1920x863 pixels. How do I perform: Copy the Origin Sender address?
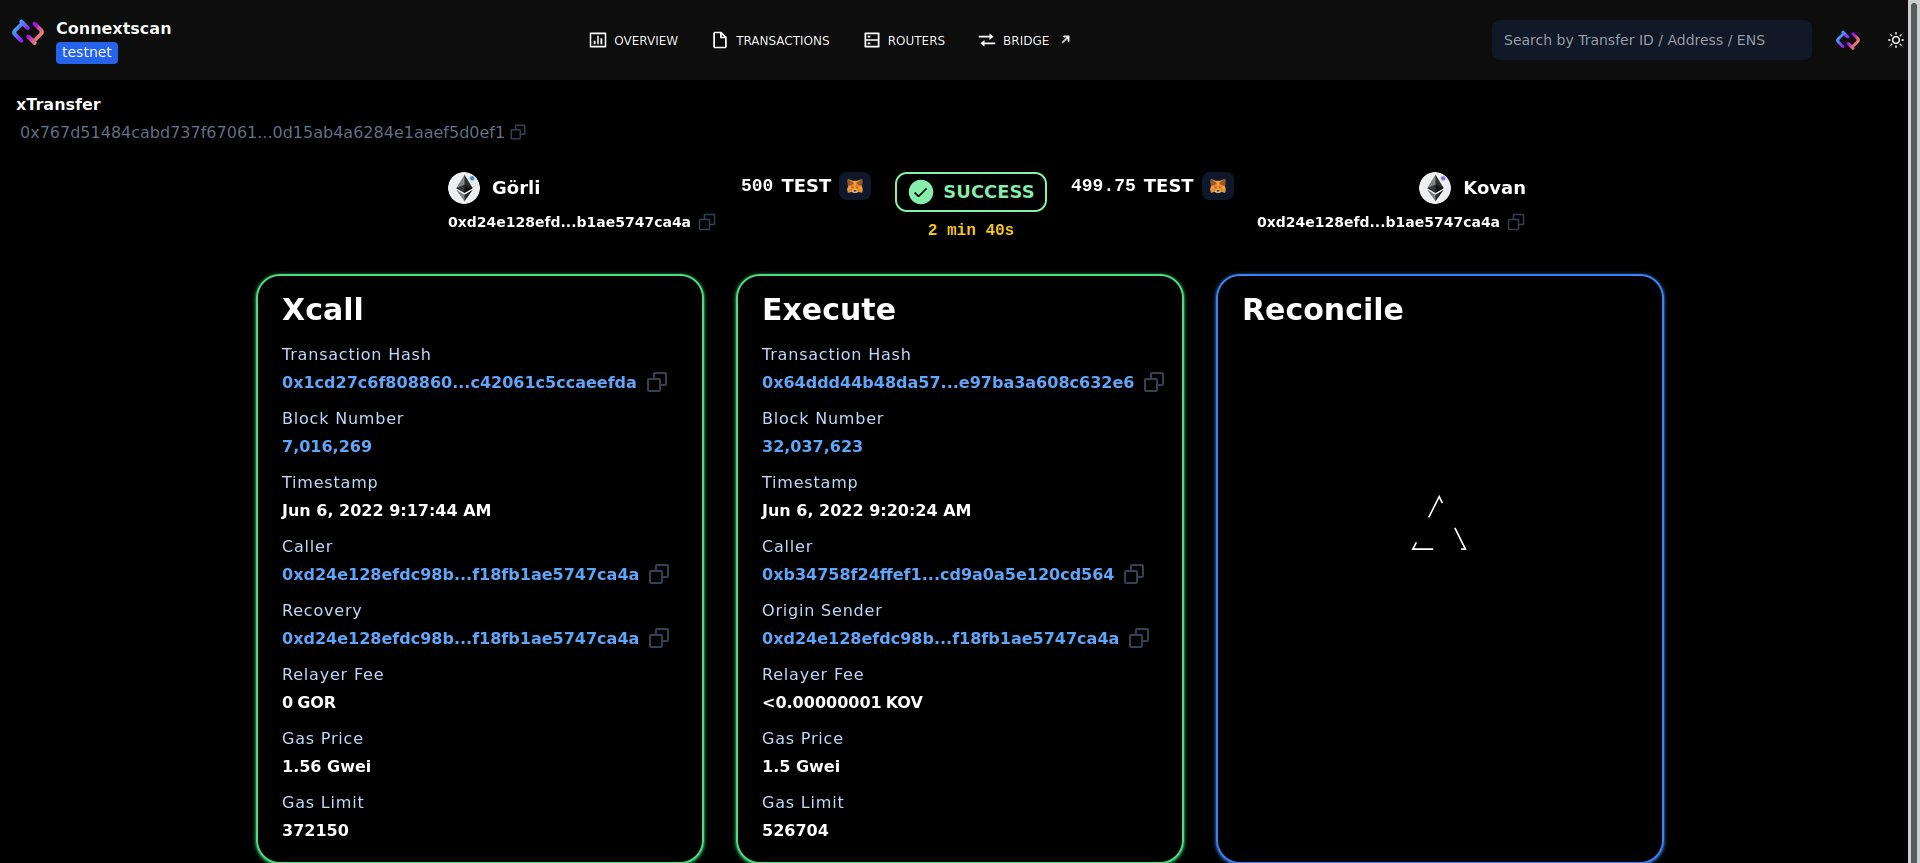(1139, 638)
